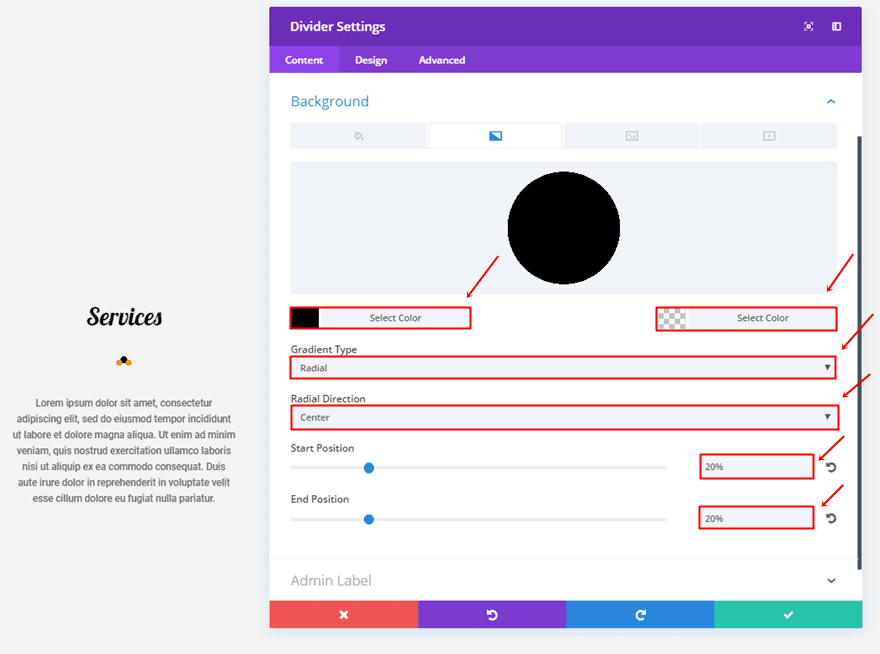This screenshot has width=880, height=654.
Task: Select the background video tab icon
Action: pyautogui.click(x=769, y=136)
